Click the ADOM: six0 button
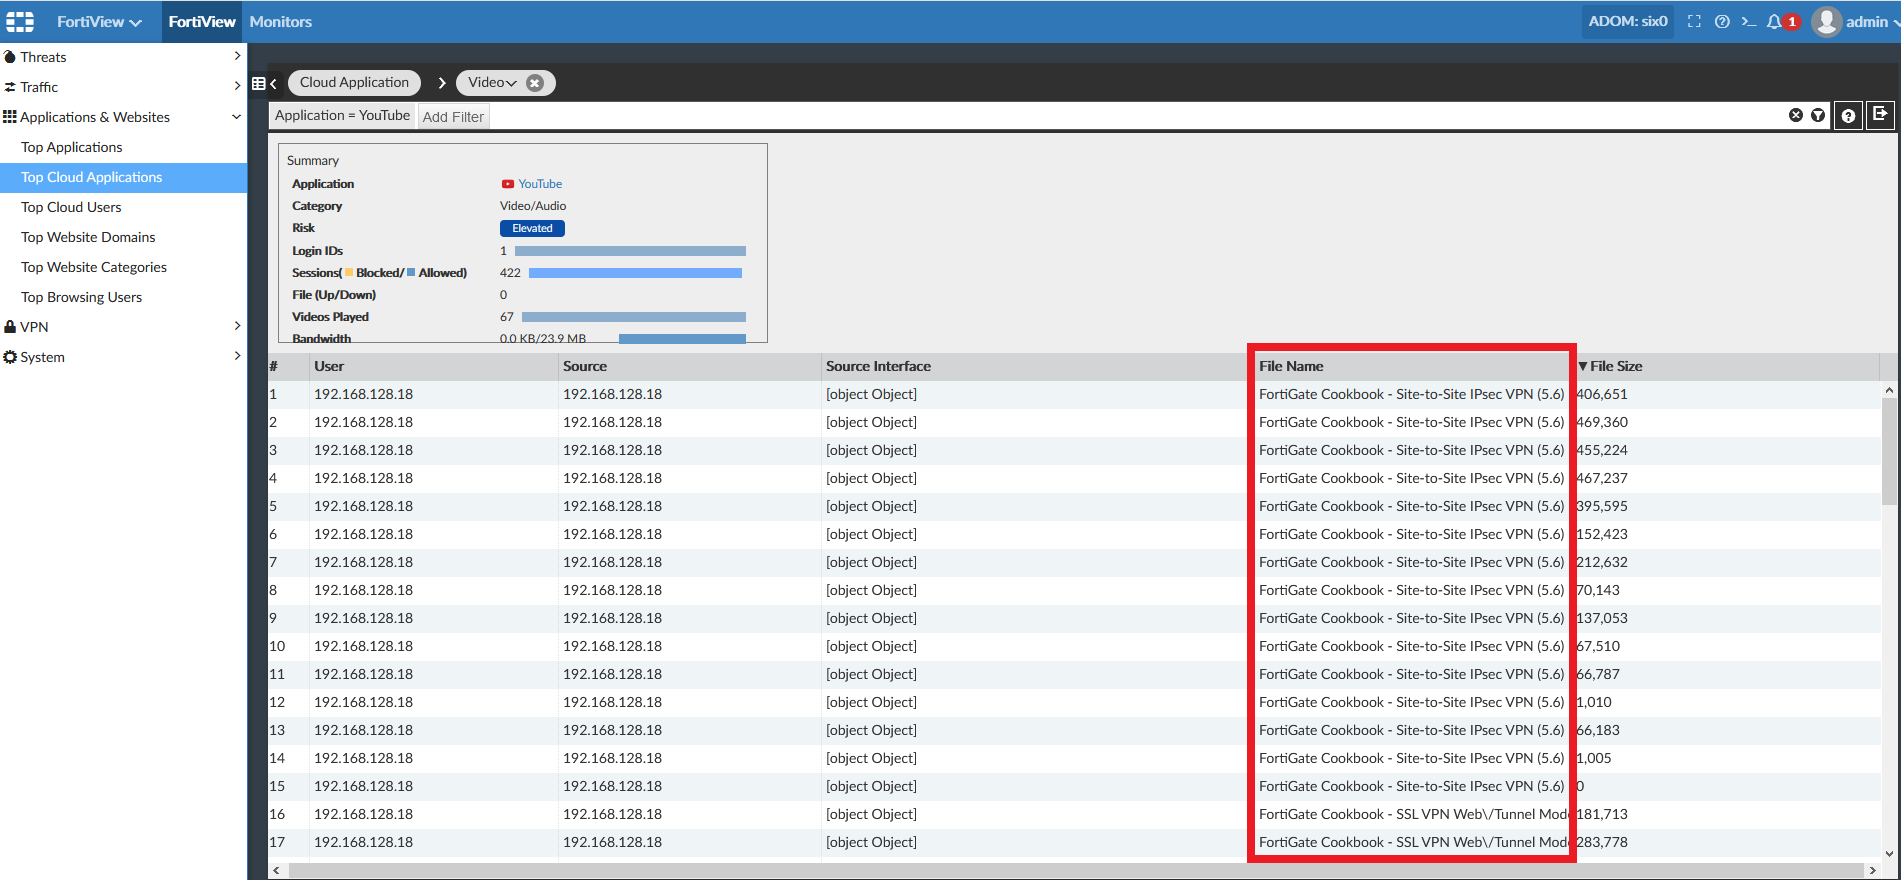Screen dimensions: 1901x880 coord(1628,21)
